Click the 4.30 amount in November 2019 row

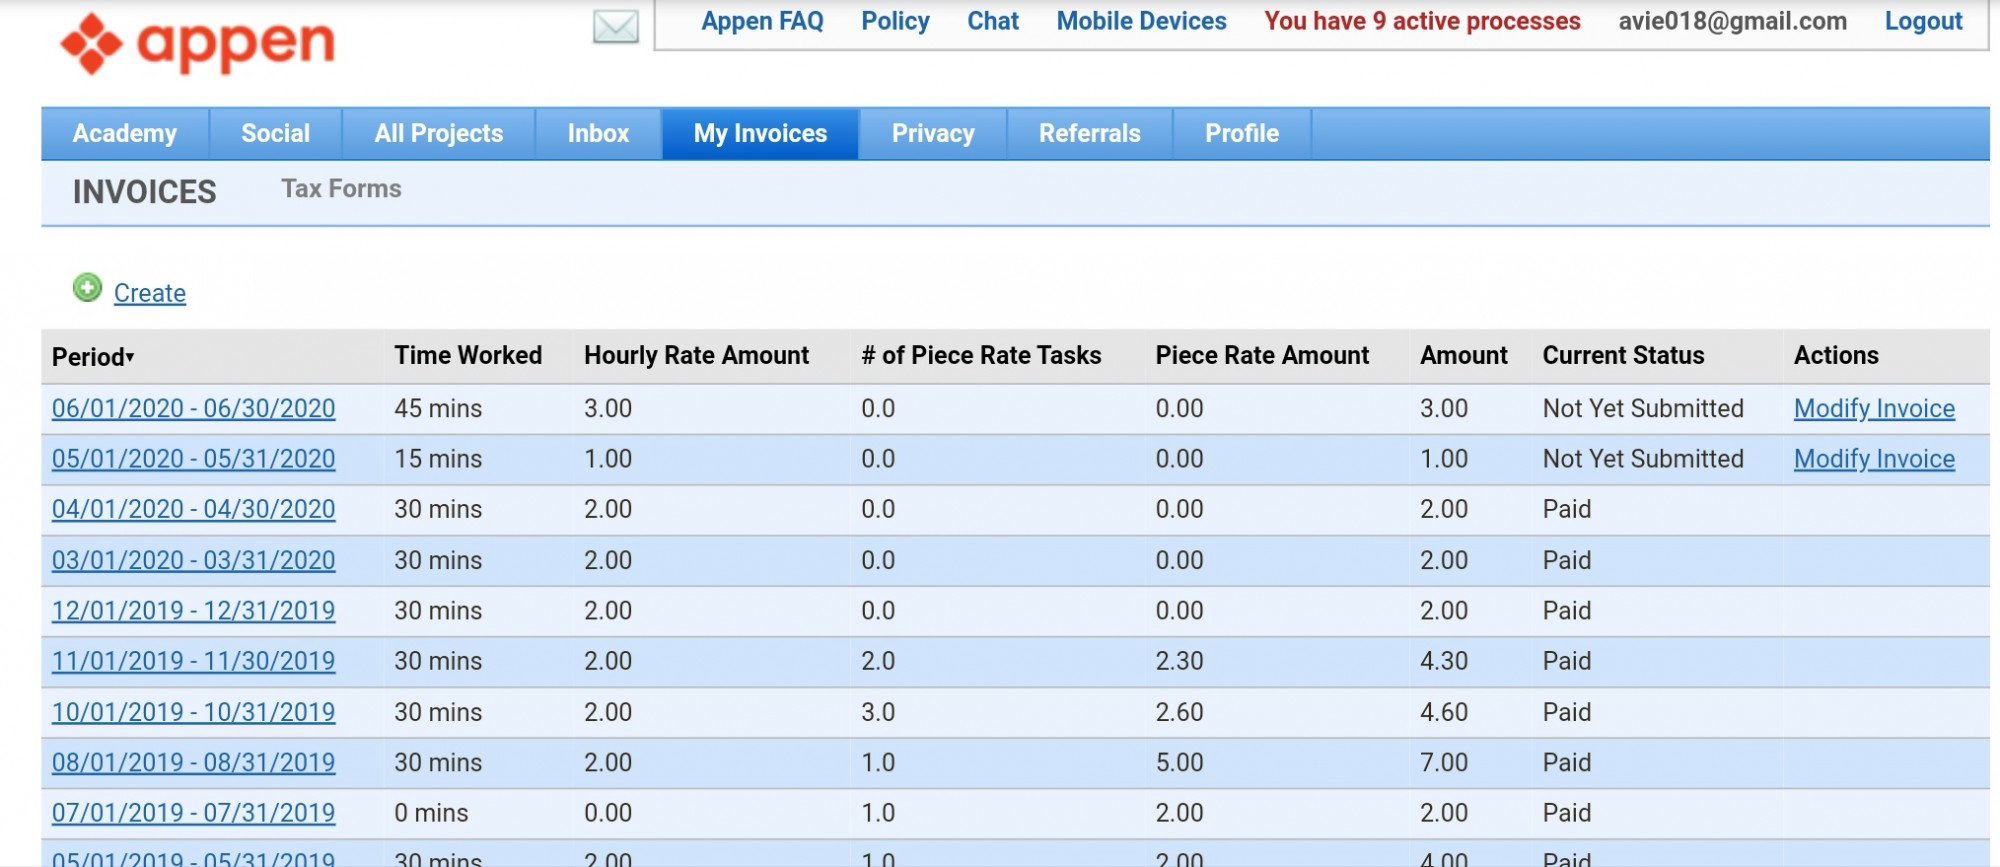(1444, 661)
